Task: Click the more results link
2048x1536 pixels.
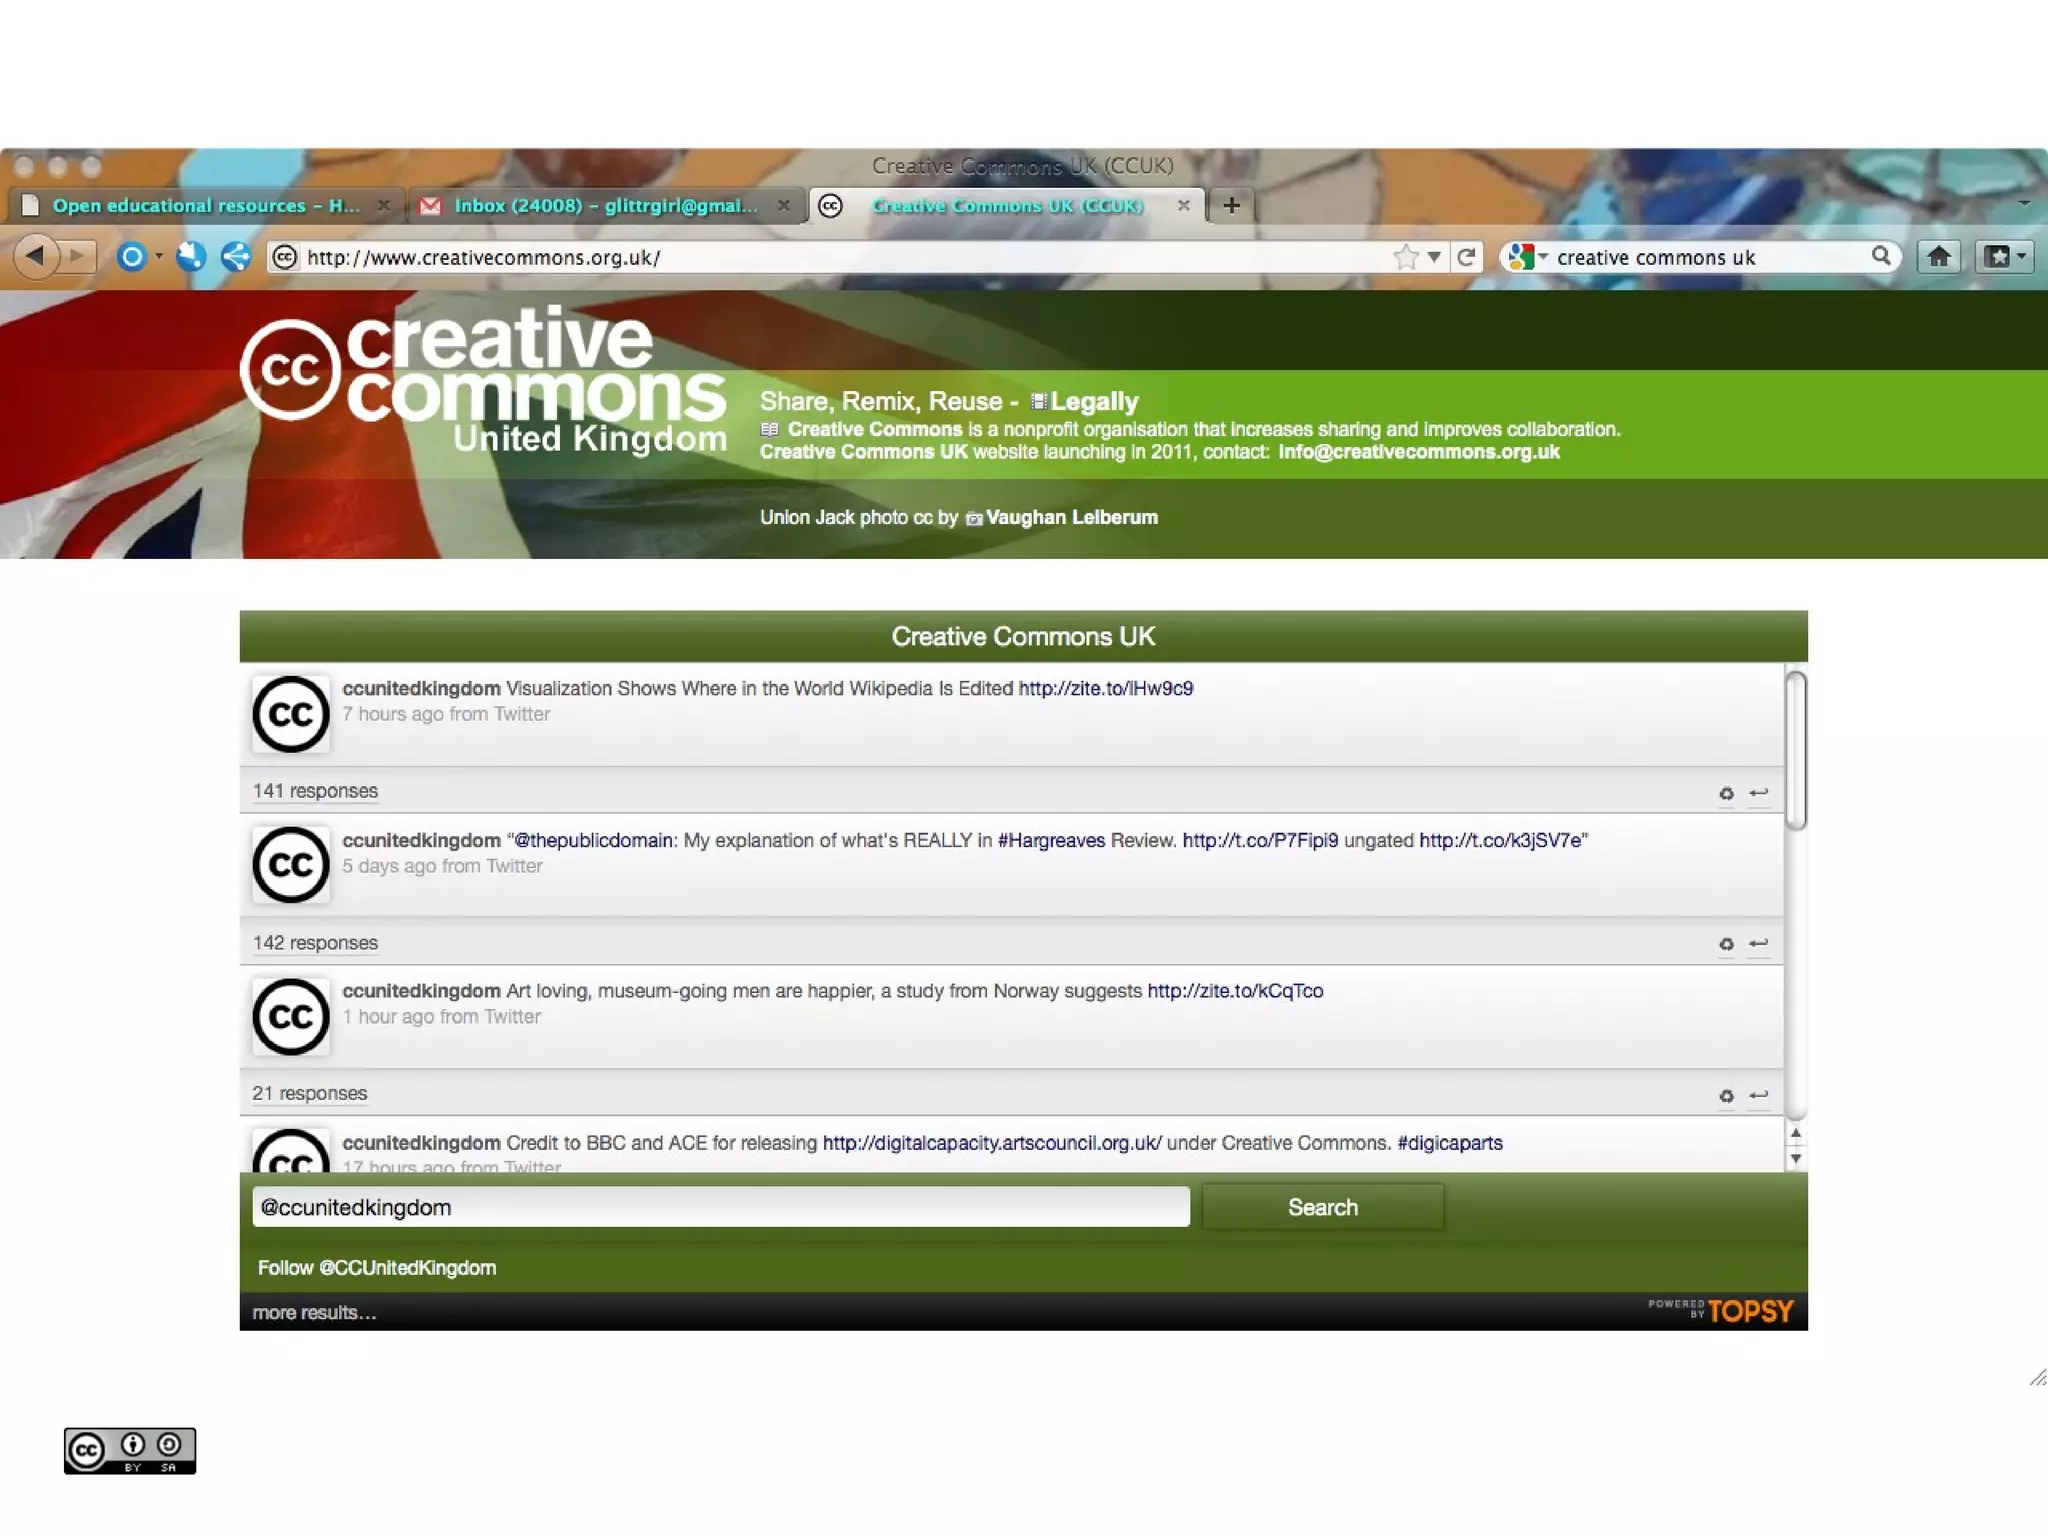Action: coord(314,1312)
